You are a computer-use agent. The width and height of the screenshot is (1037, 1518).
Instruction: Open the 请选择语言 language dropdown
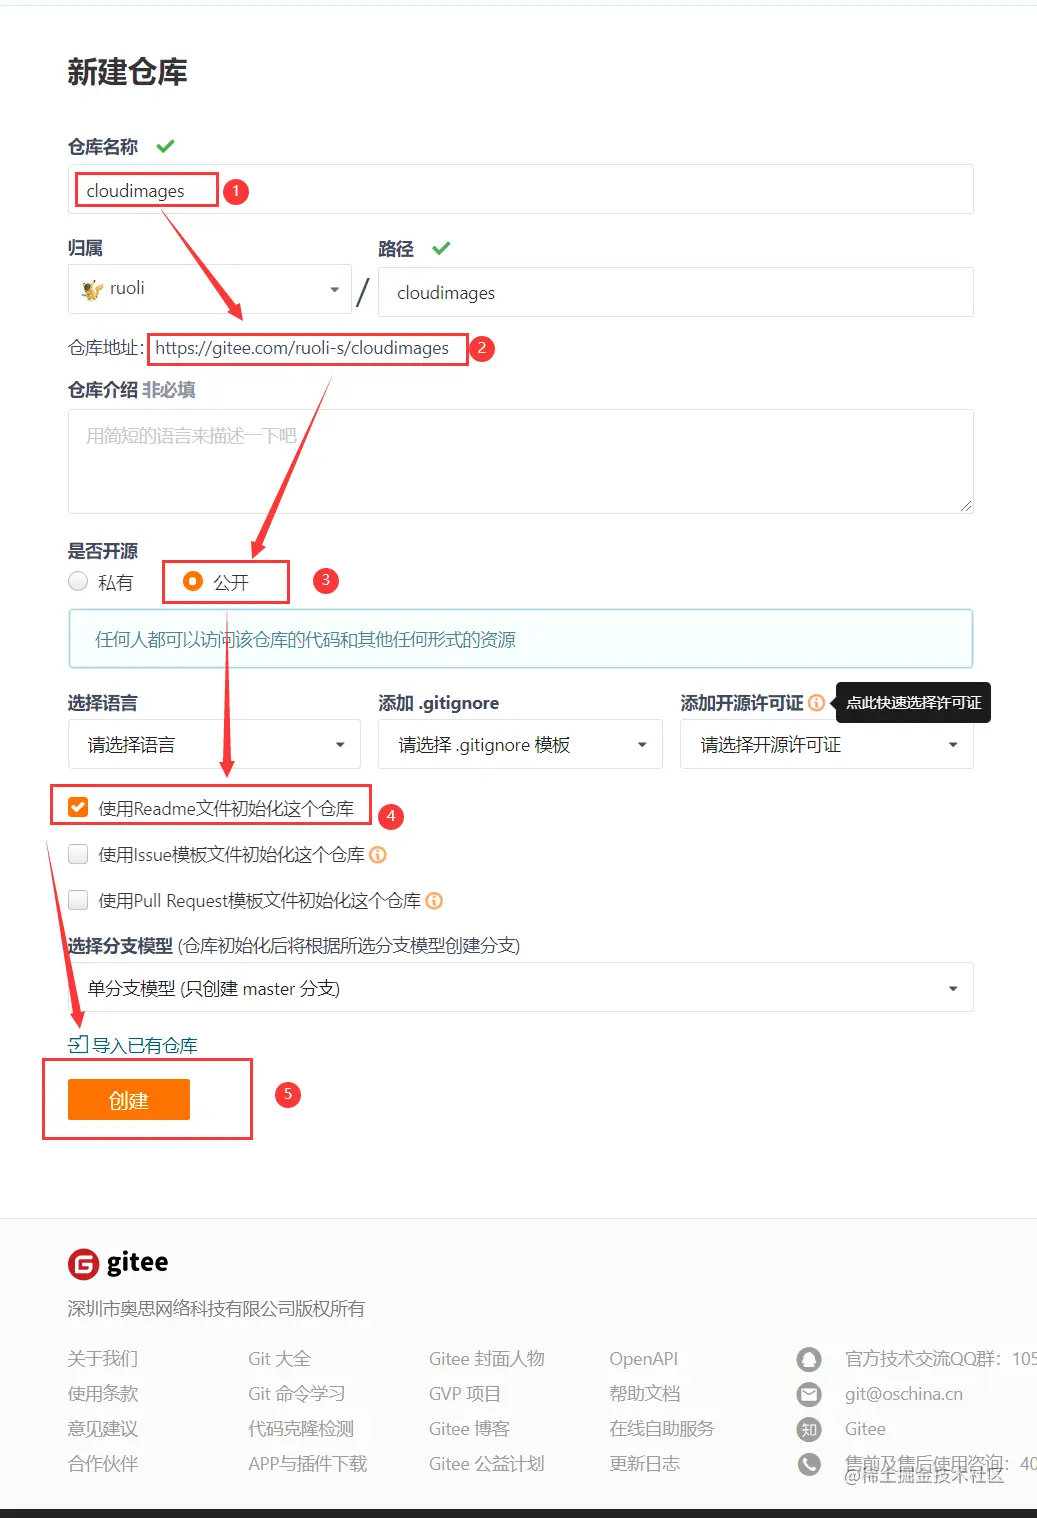point(214,745)
